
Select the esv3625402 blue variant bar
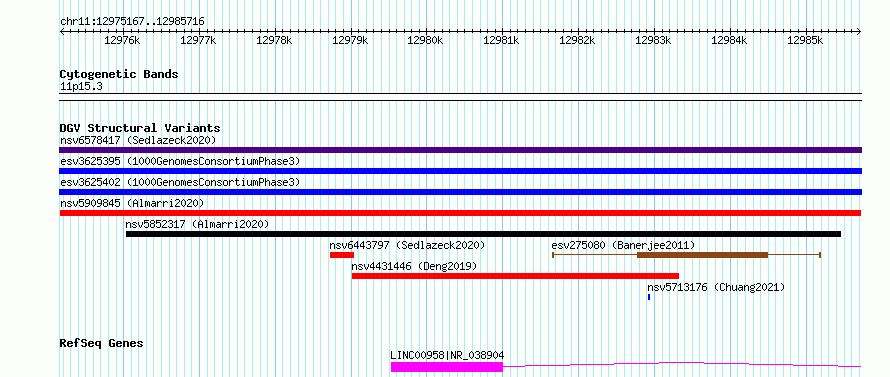[460, 192]
